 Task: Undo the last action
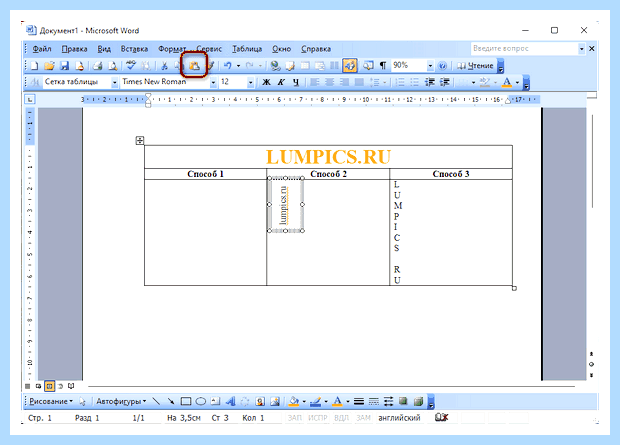(x=227, y=66)
